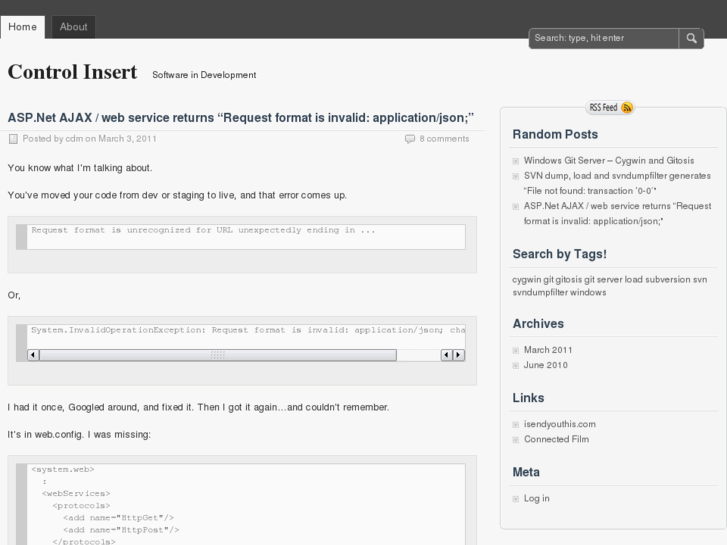The height and width of the screenshot is (545, 727).
Task: Click the orange RSS feed icon
Action: point(627,108)
